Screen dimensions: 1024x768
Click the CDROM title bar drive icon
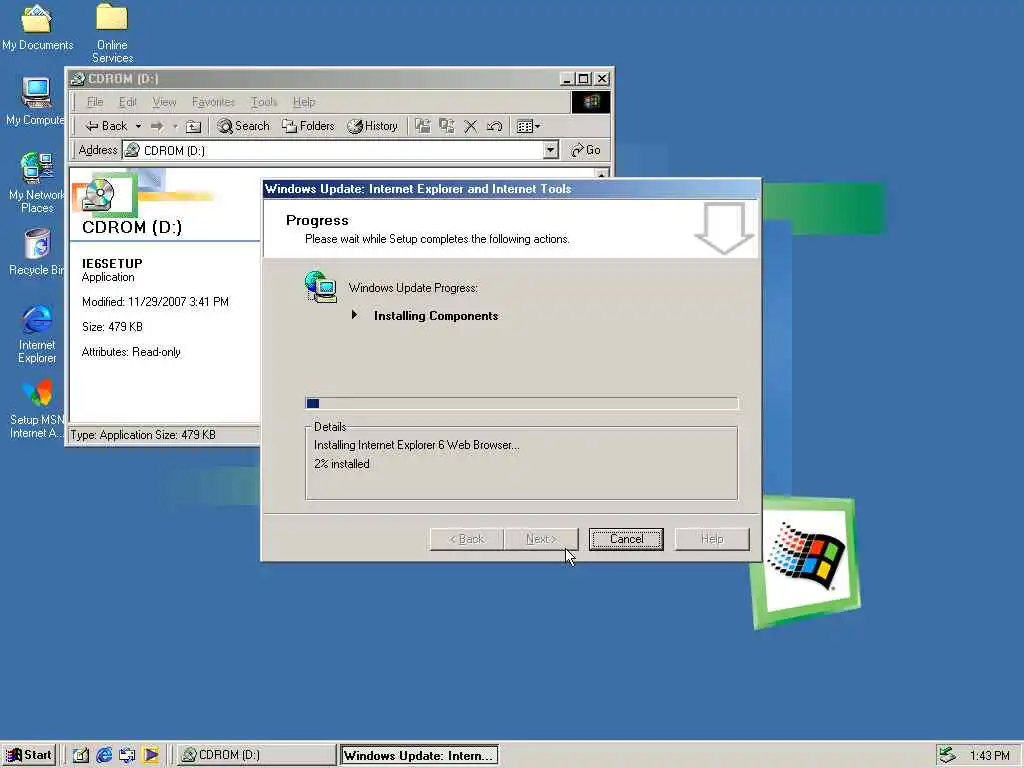point(78,79)
